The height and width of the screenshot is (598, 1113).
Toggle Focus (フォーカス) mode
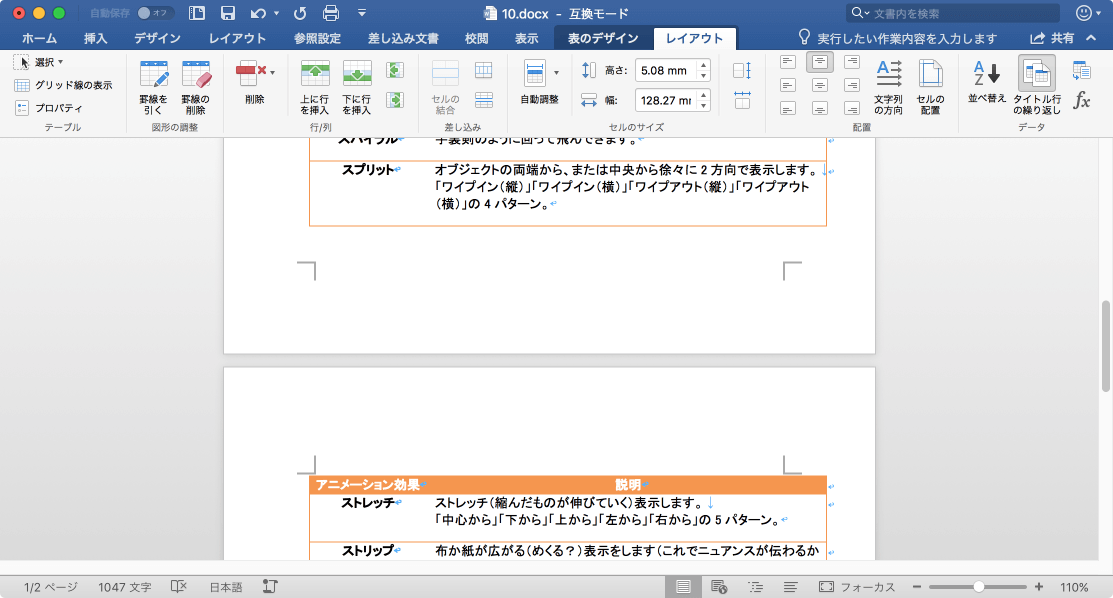(857, 587)
